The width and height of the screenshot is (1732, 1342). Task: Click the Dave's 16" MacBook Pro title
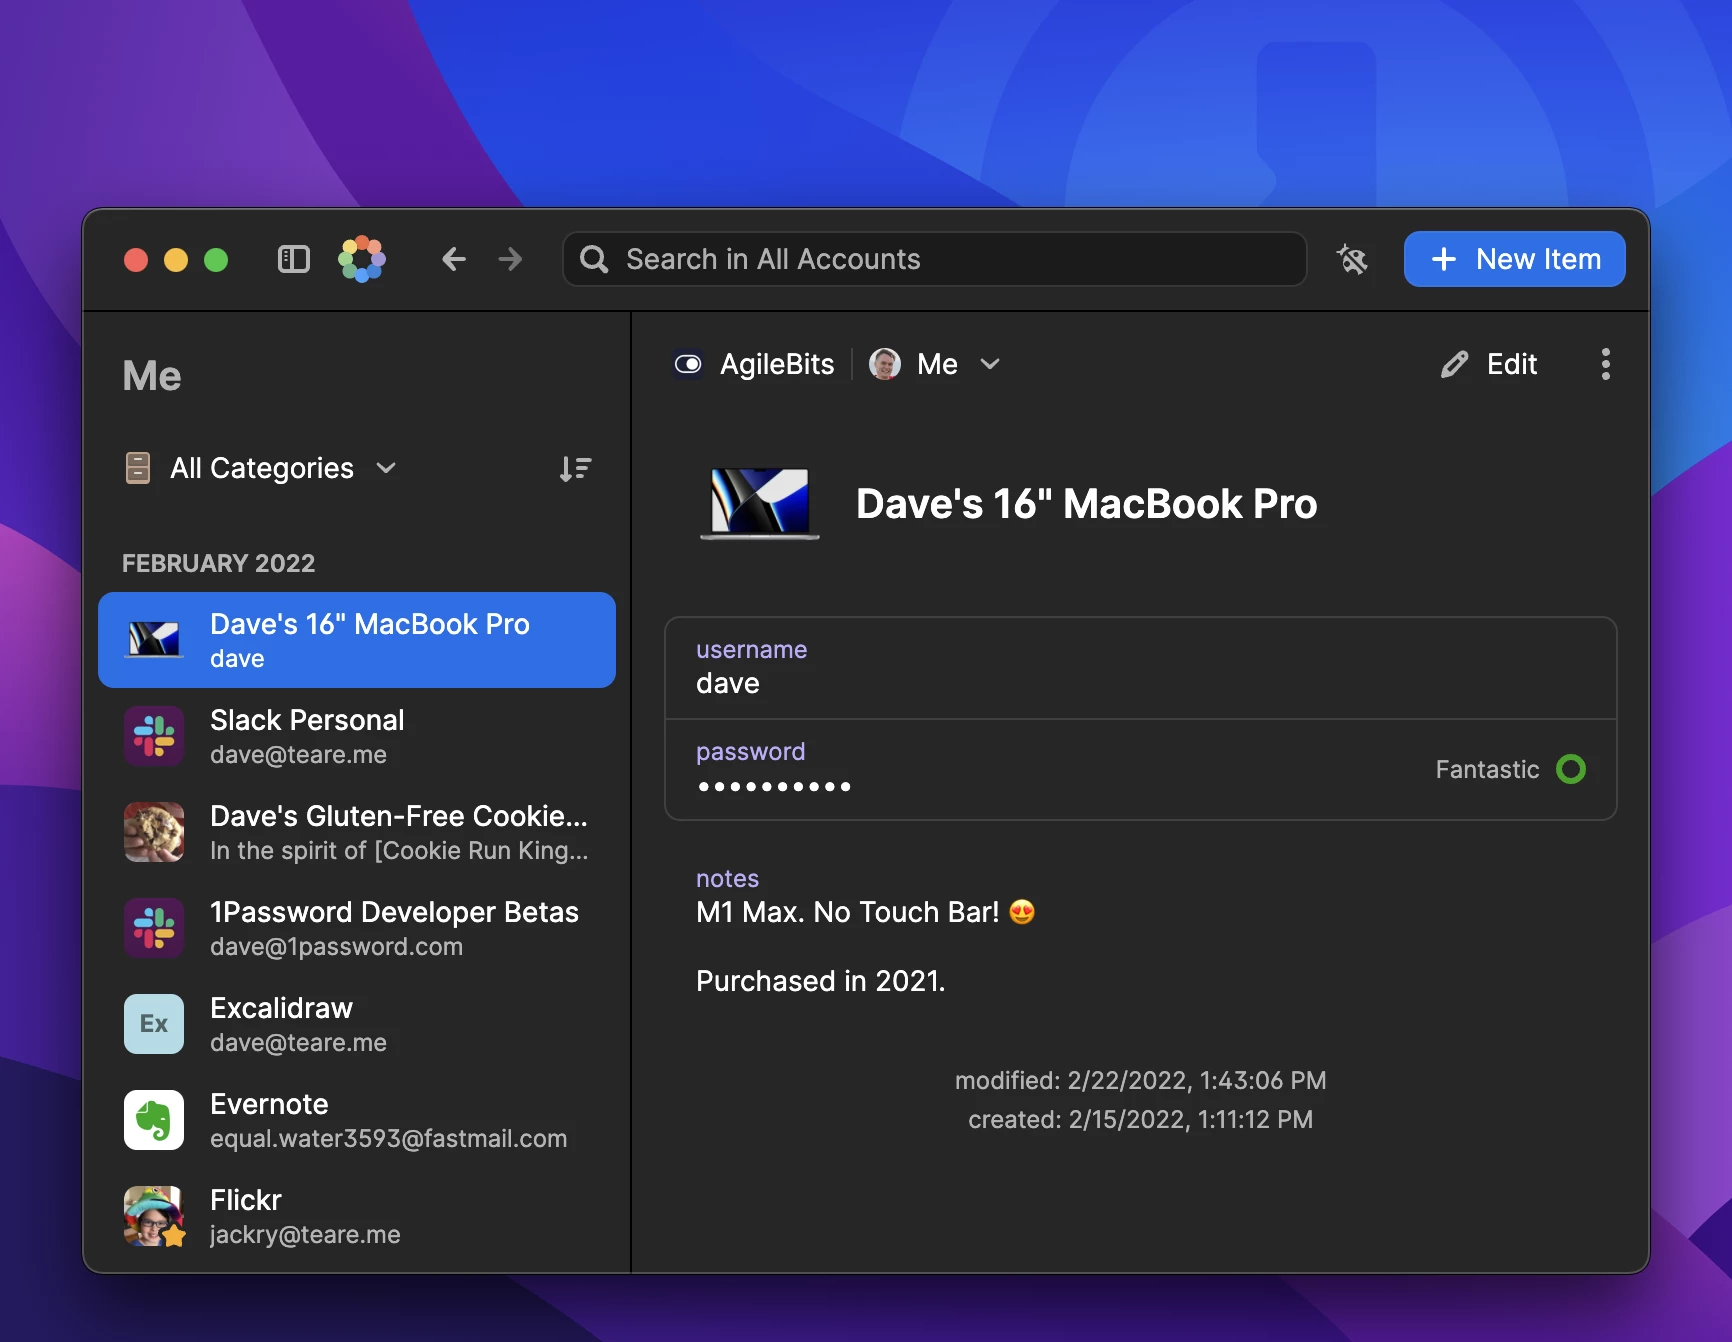[x=1087, y=504]
